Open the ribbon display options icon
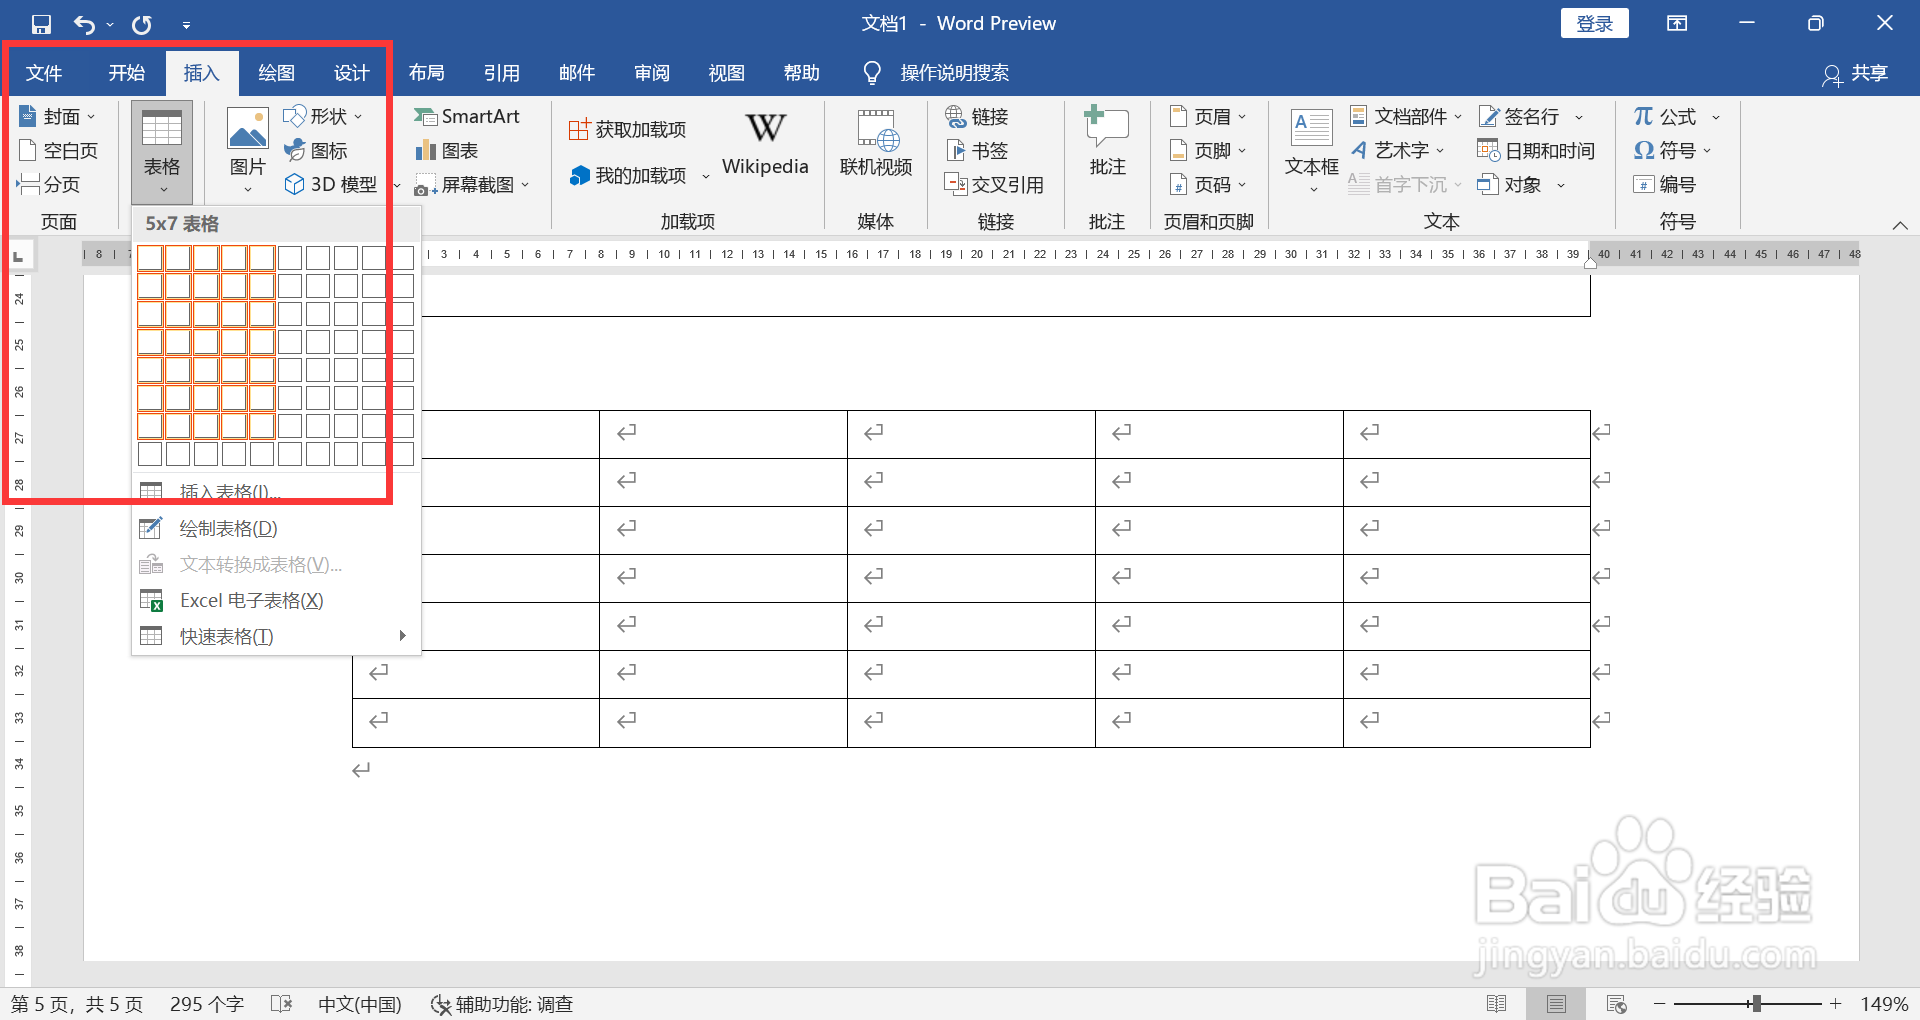This screenshot has height=1020, width=1920. coord(1677,24)
